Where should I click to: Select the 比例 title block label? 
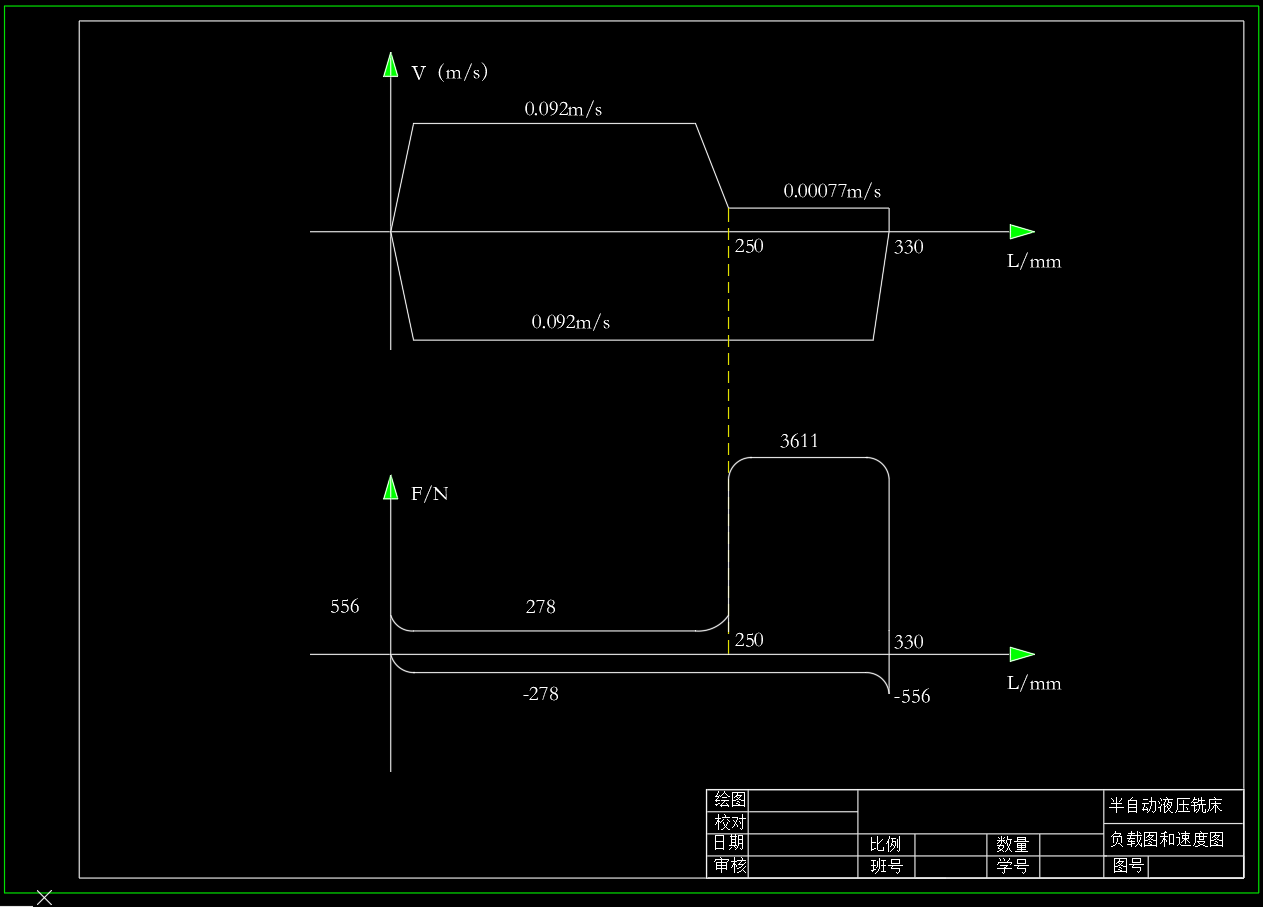click(886, 844)
